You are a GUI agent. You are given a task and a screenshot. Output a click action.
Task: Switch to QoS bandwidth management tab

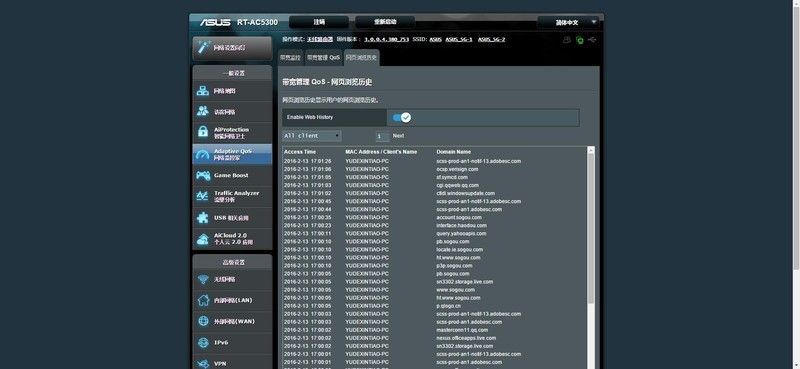323,58
